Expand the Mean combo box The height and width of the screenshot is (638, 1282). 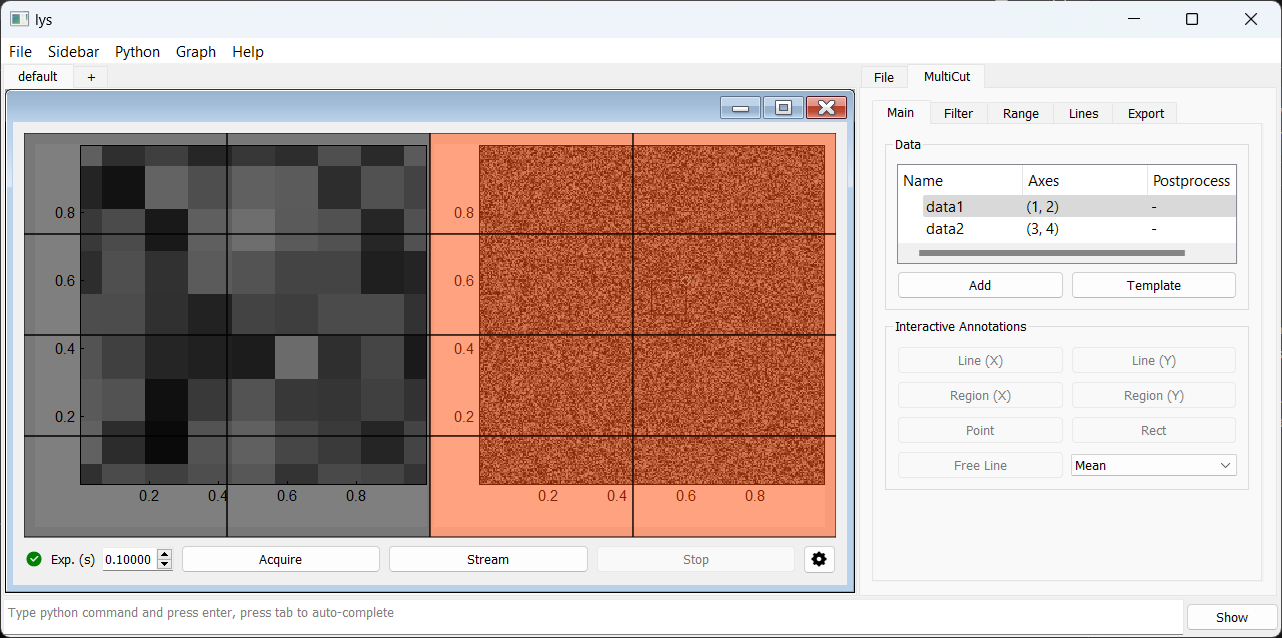tap(1153, 465)
